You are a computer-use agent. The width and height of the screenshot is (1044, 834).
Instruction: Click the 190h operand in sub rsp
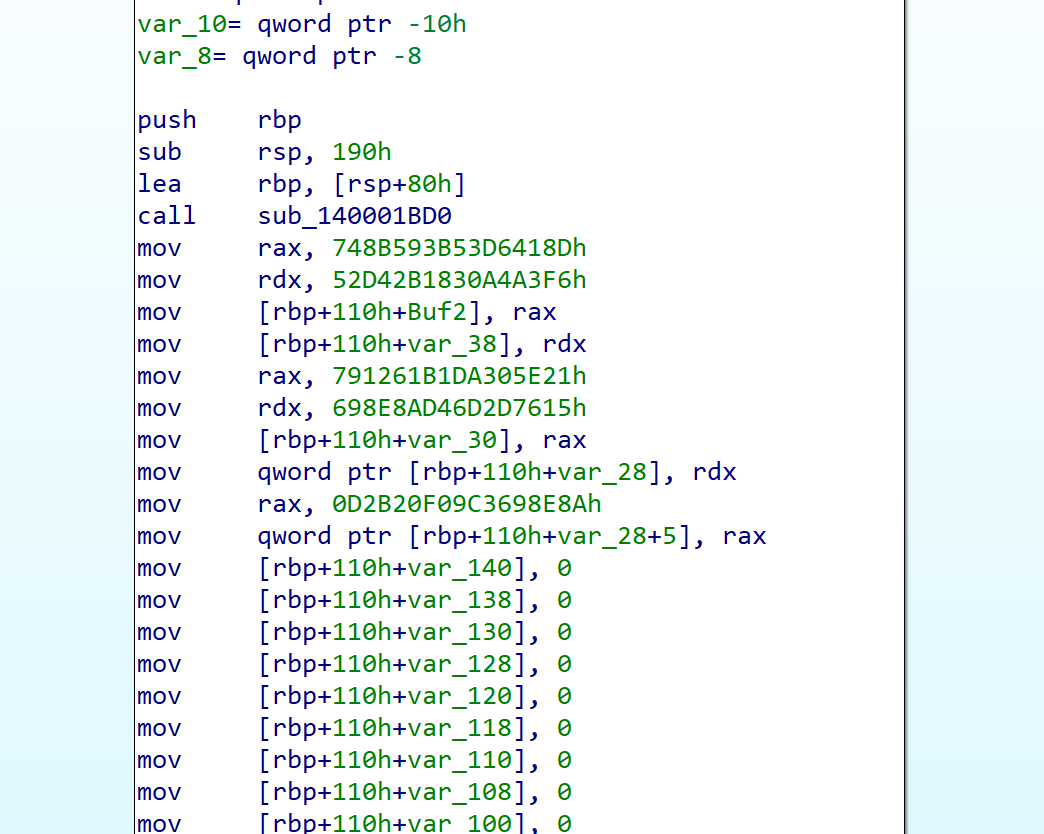tap(361, 152)
